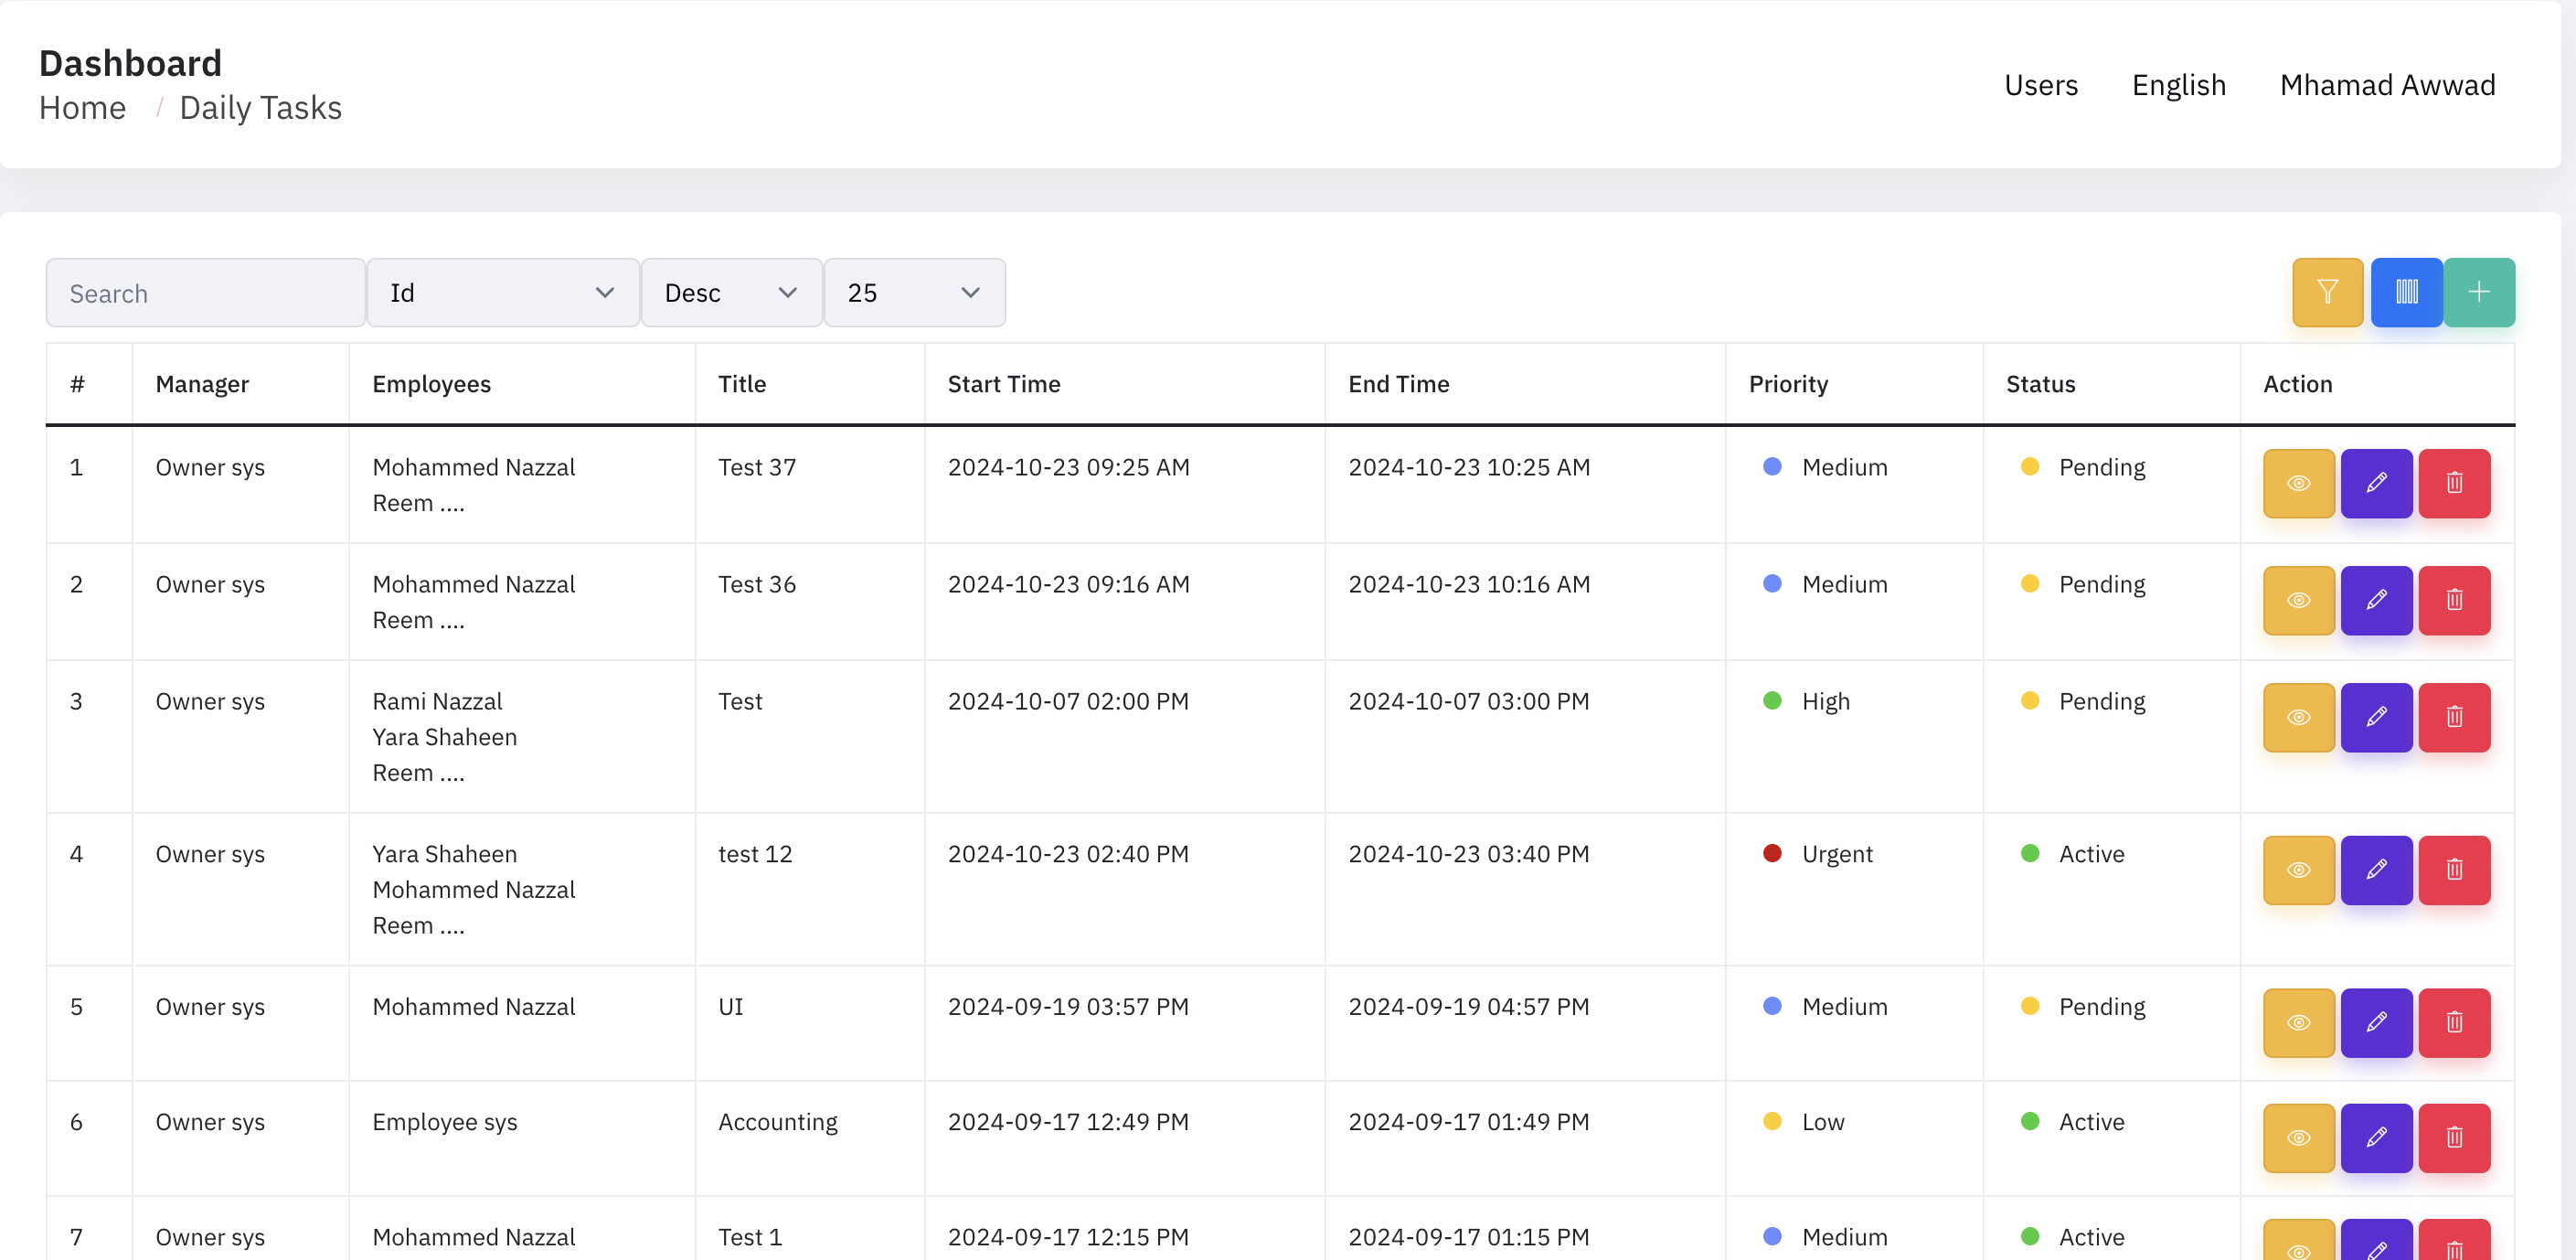Click the Daily Tasks breadcrumb

[x=260, y=108]
